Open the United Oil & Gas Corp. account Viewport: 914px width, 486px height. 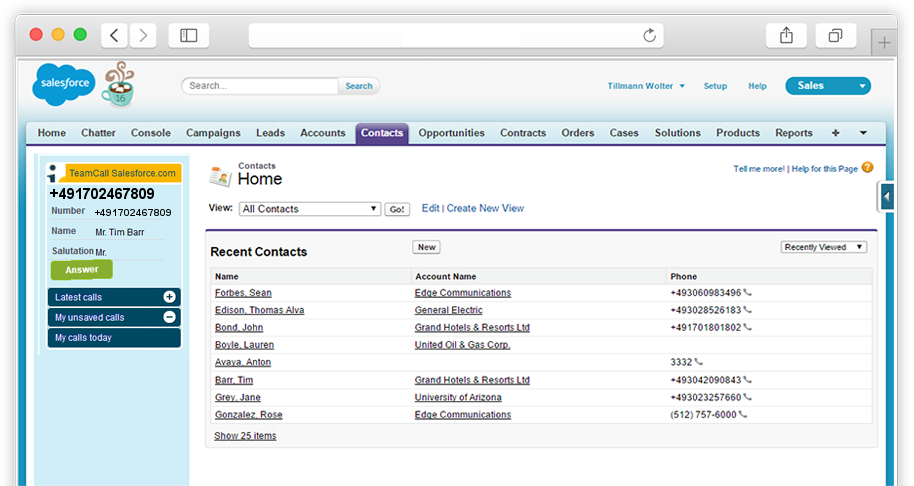pyautogui.click(x=462, y=344)
